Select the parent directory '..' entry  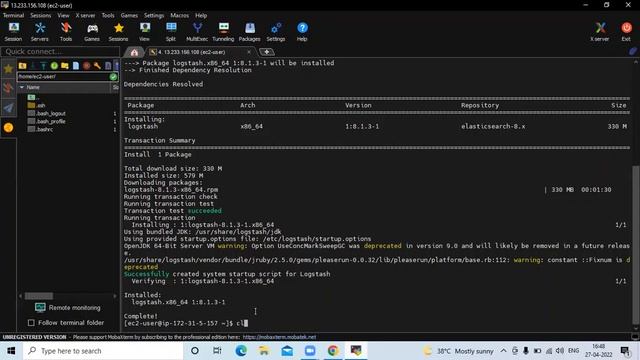(x=34, y=97)
